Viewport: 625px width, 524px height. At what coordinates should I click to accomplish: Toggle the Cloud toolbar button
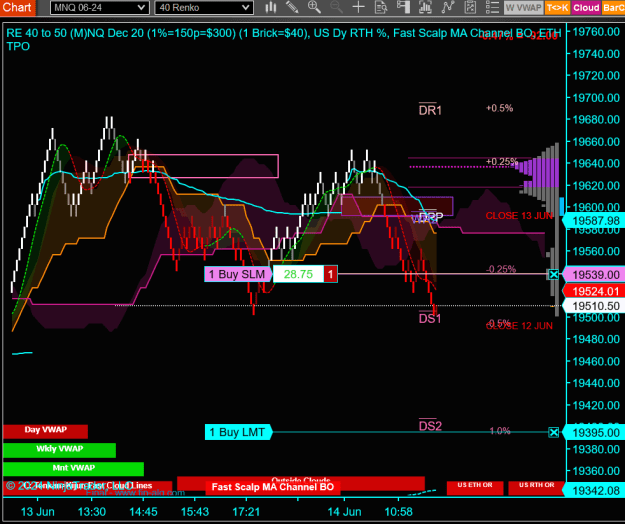pyautogui.click(x=586, y=8)
